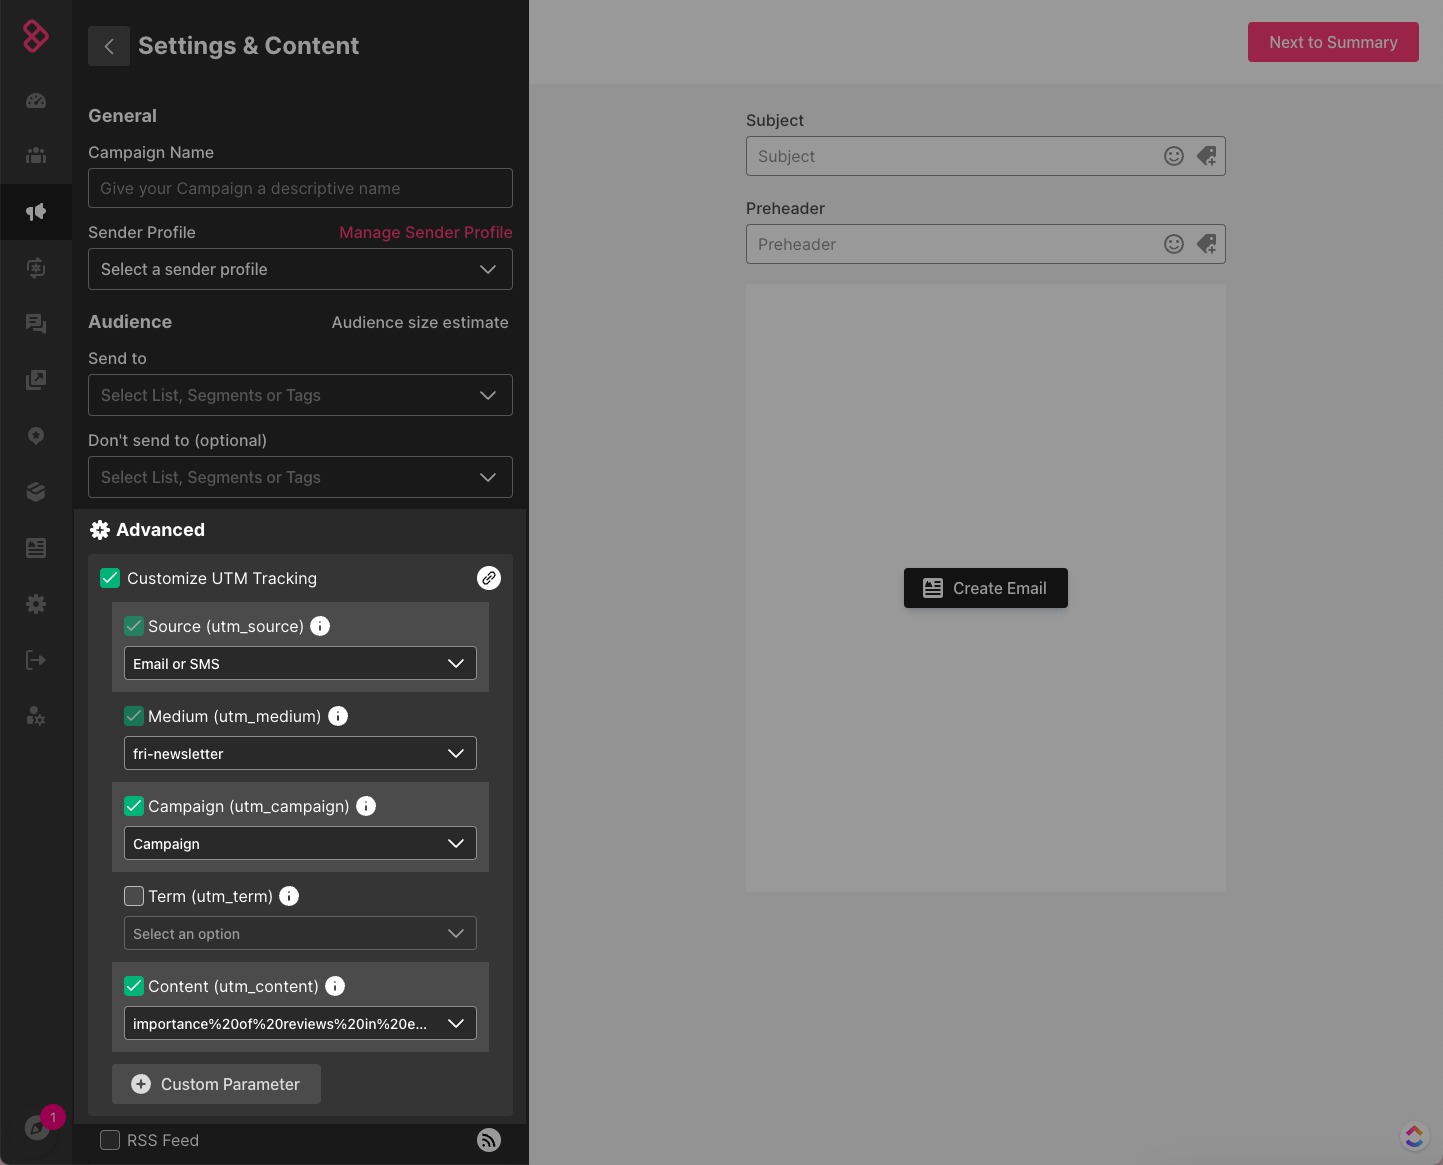Click the Advanced section header
The width and height of the screenshot is (1443, 1165).
click(x=148, y=530)
